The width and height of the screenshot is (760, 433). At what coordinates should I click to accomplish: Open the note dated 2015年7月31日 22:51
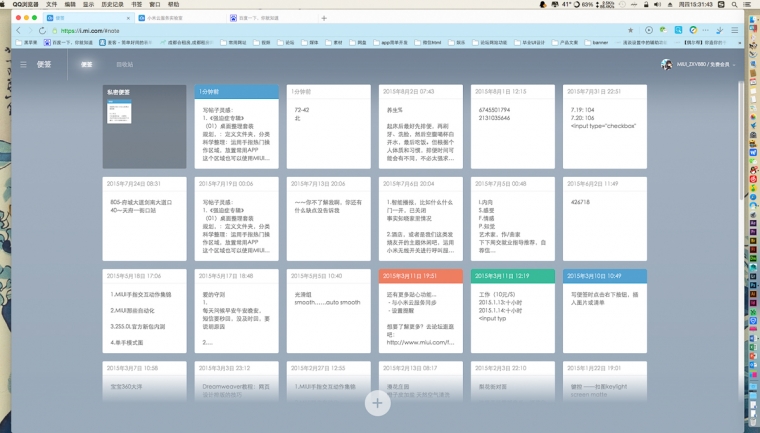point(605,127)
